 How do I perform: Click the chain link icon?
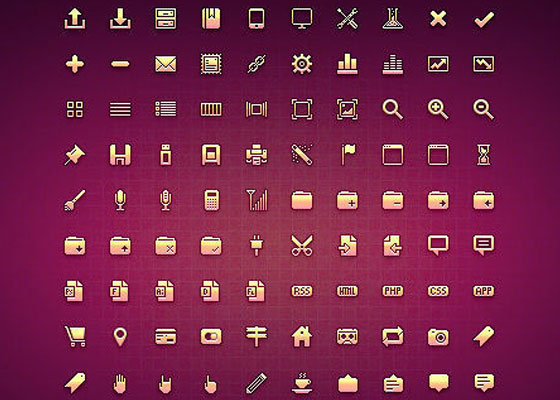click(256, 64)
